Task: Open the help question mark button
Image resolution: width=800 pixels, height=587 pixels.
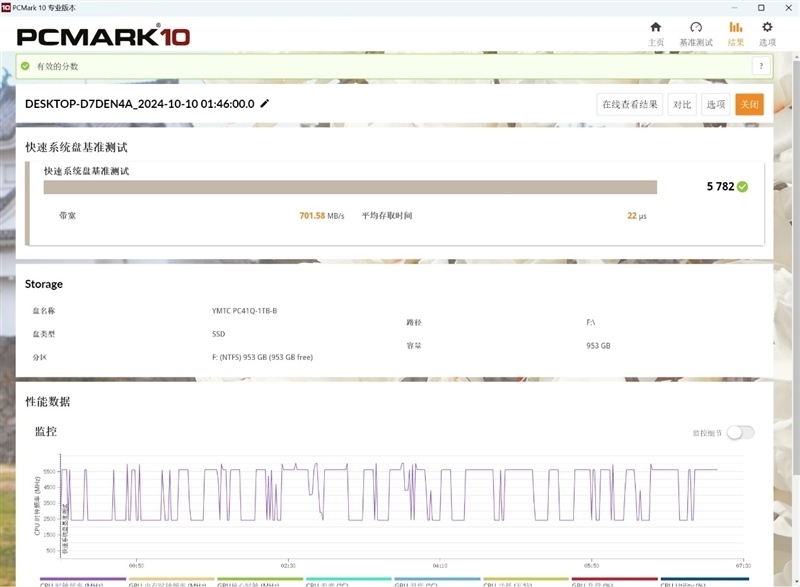Action: click(x=760, y=64)
